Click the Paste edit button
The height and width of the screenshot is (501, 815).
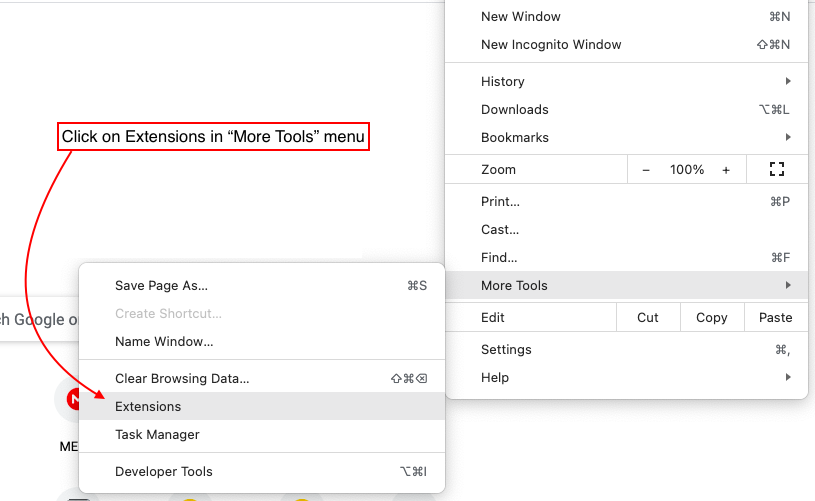point(775,318)
